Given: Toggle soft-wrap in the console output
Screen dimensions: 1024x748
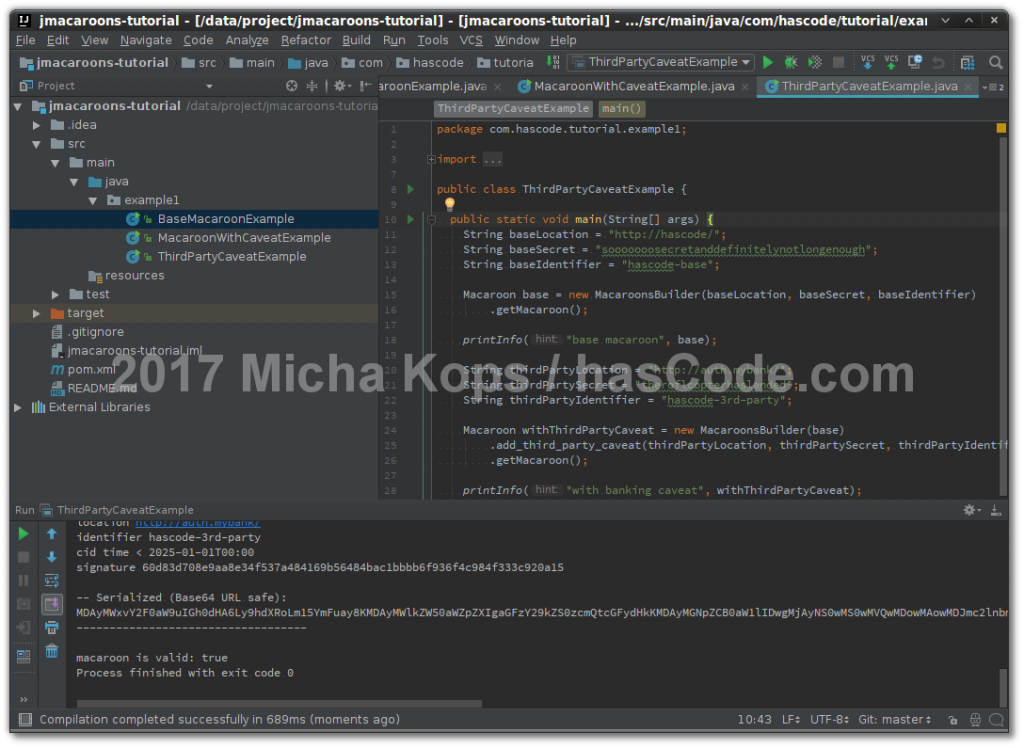Looking at the screenshot, I should [x=53, y=580].
